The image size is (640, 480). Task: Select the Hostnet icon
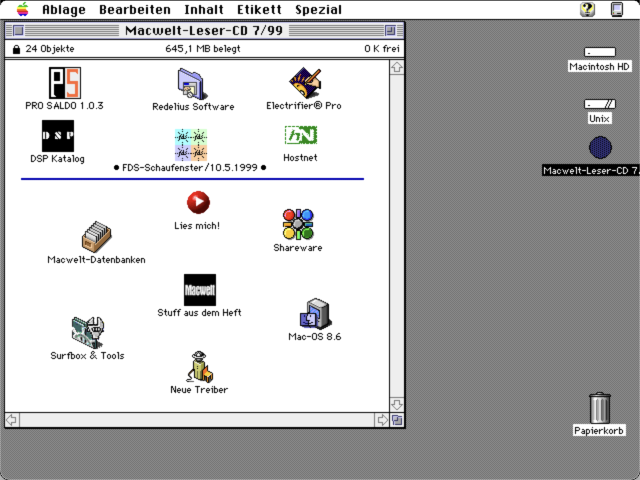[301, 135]
